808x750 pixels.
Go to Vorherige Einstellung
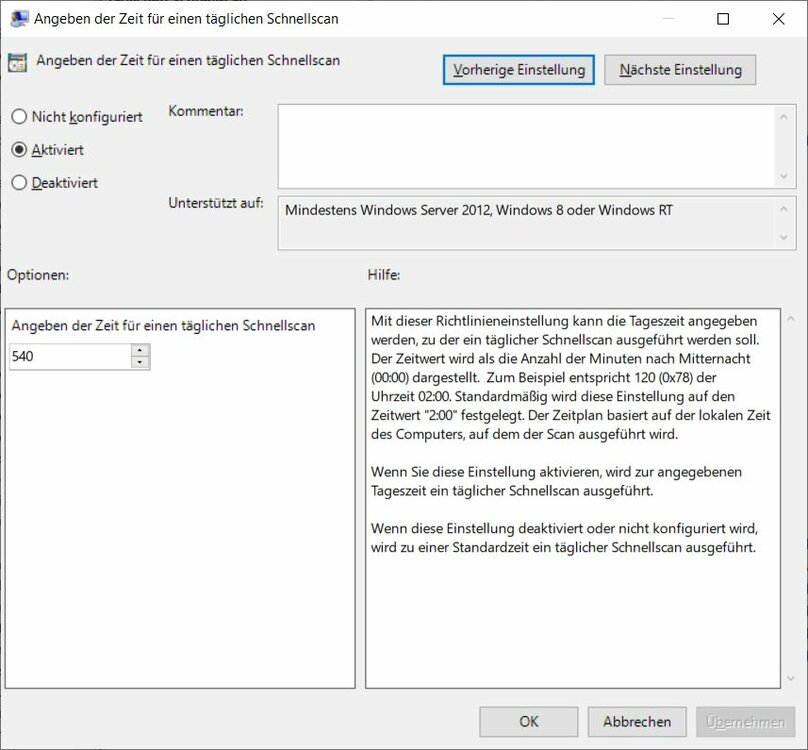click(519, 70)
